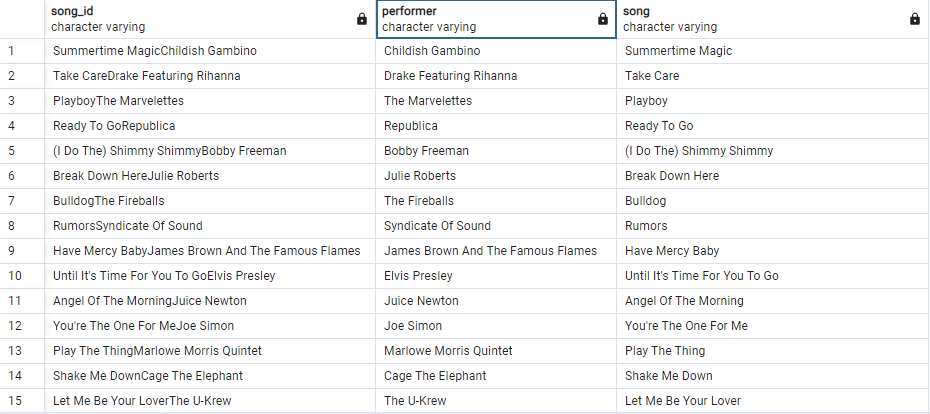Select row number 10
The width and height of the screenshot is (930, 414).
pos(11,276)
